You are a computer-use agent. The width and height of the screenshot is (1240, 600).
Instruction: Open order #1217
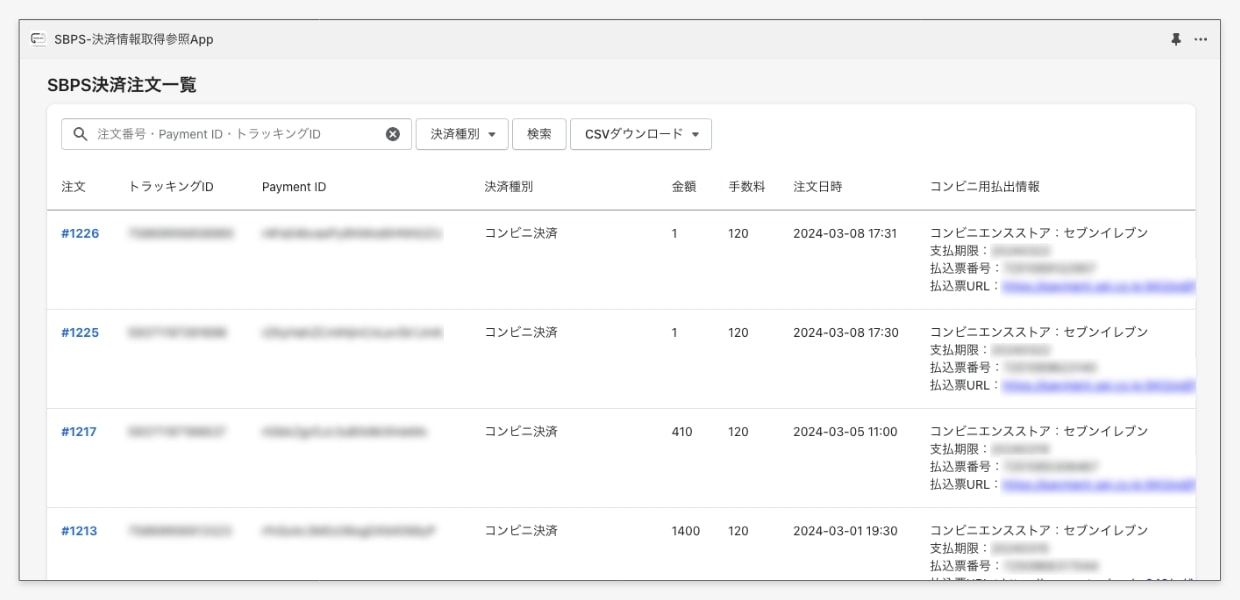tap(79, 432)
